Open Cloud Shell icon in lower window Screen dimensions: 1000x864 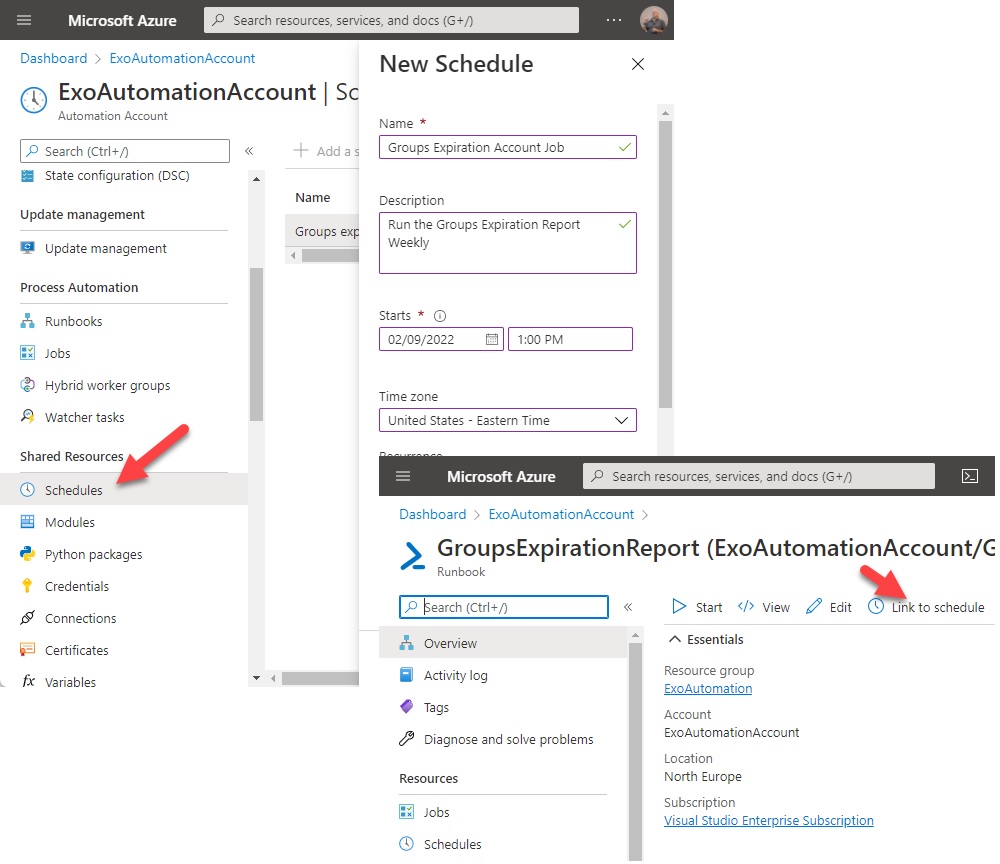[969, 476]
